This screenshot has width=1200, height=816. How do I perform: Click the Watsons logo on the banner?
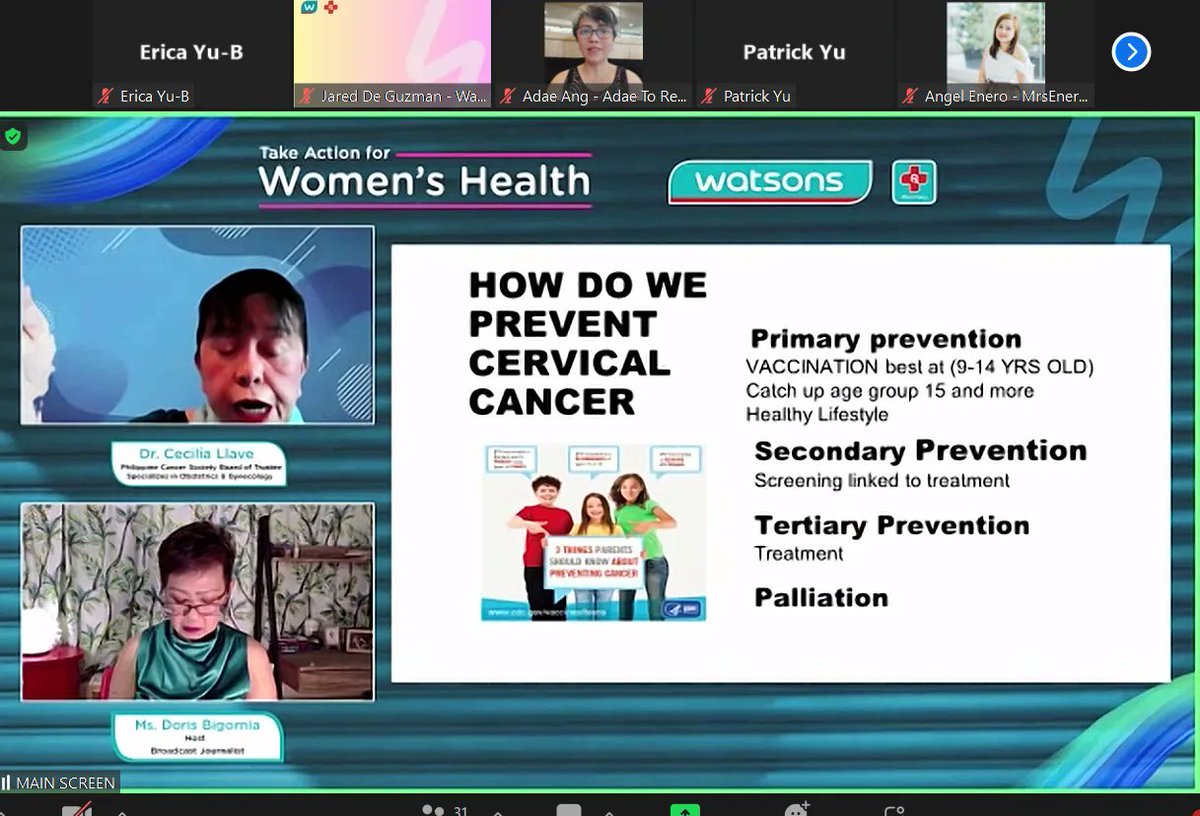click(x=770, y=182)
